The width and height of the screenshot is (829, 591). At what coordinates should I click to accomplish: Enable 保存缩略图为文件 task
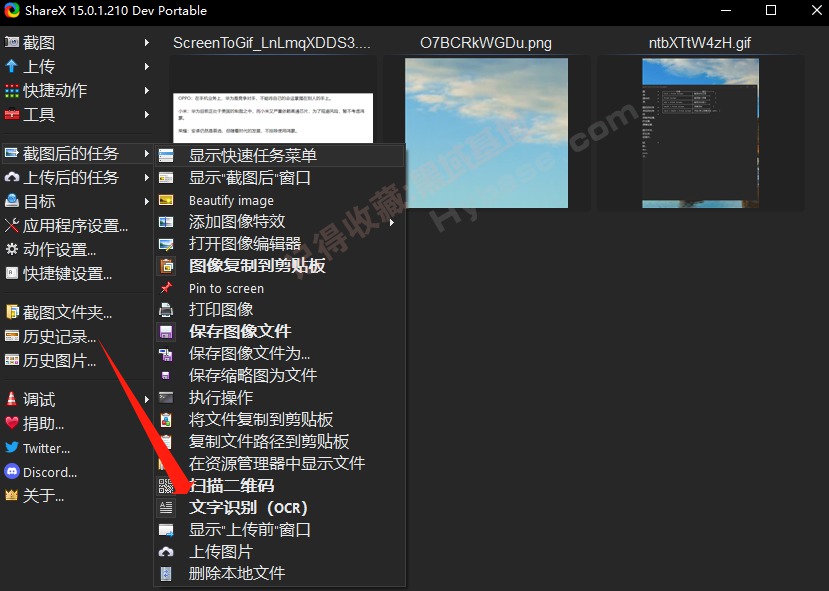coord(280,375)
